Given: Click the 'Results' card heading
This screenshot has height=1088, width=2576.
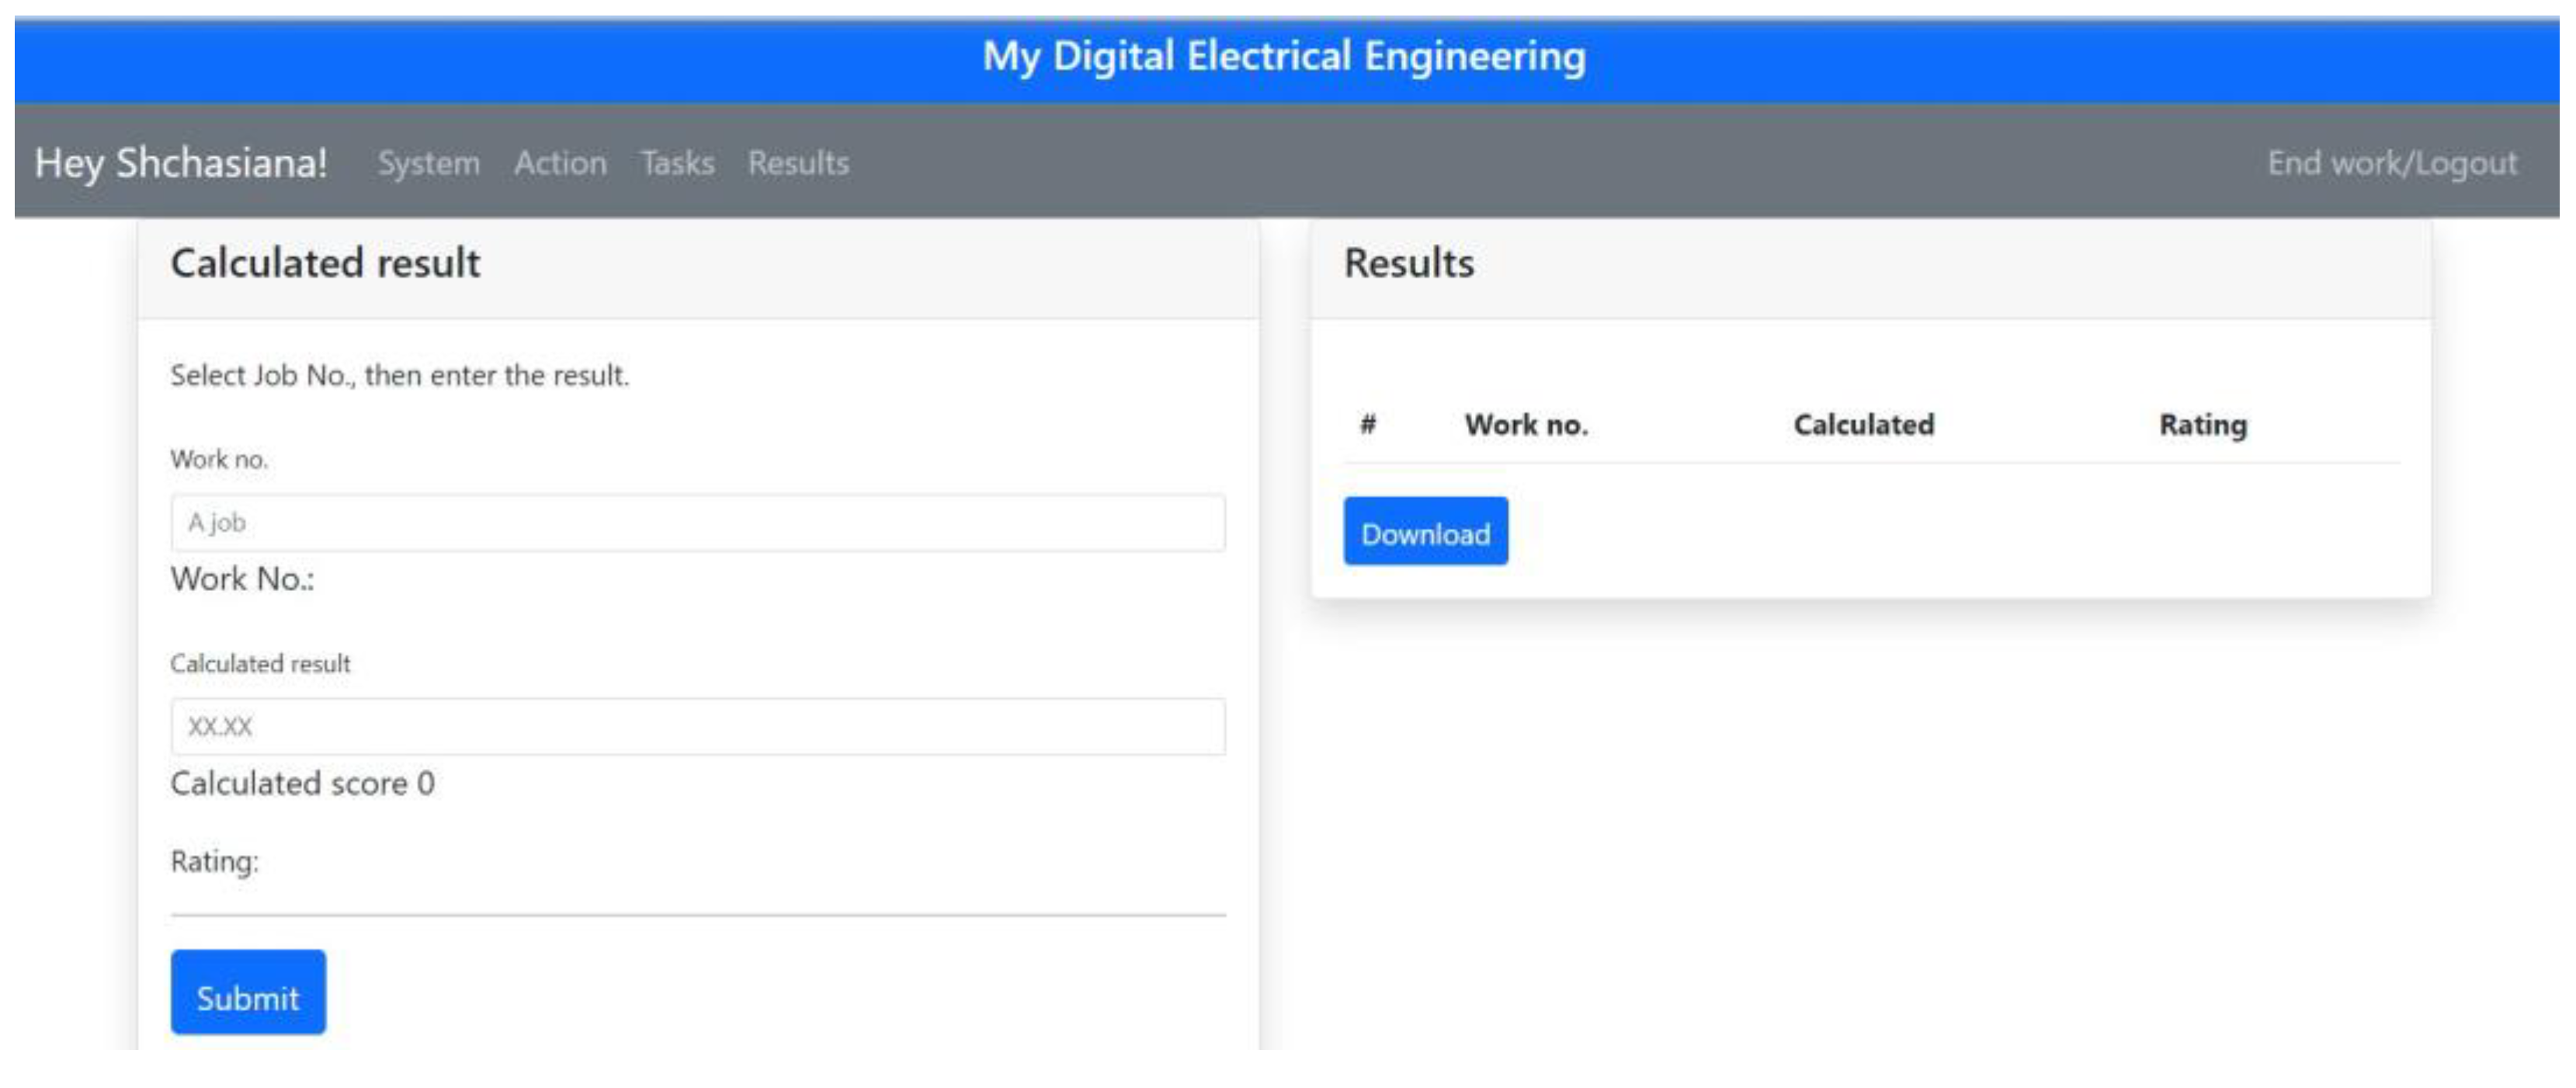Looking at the screenshot, I should coord(1408,263).
